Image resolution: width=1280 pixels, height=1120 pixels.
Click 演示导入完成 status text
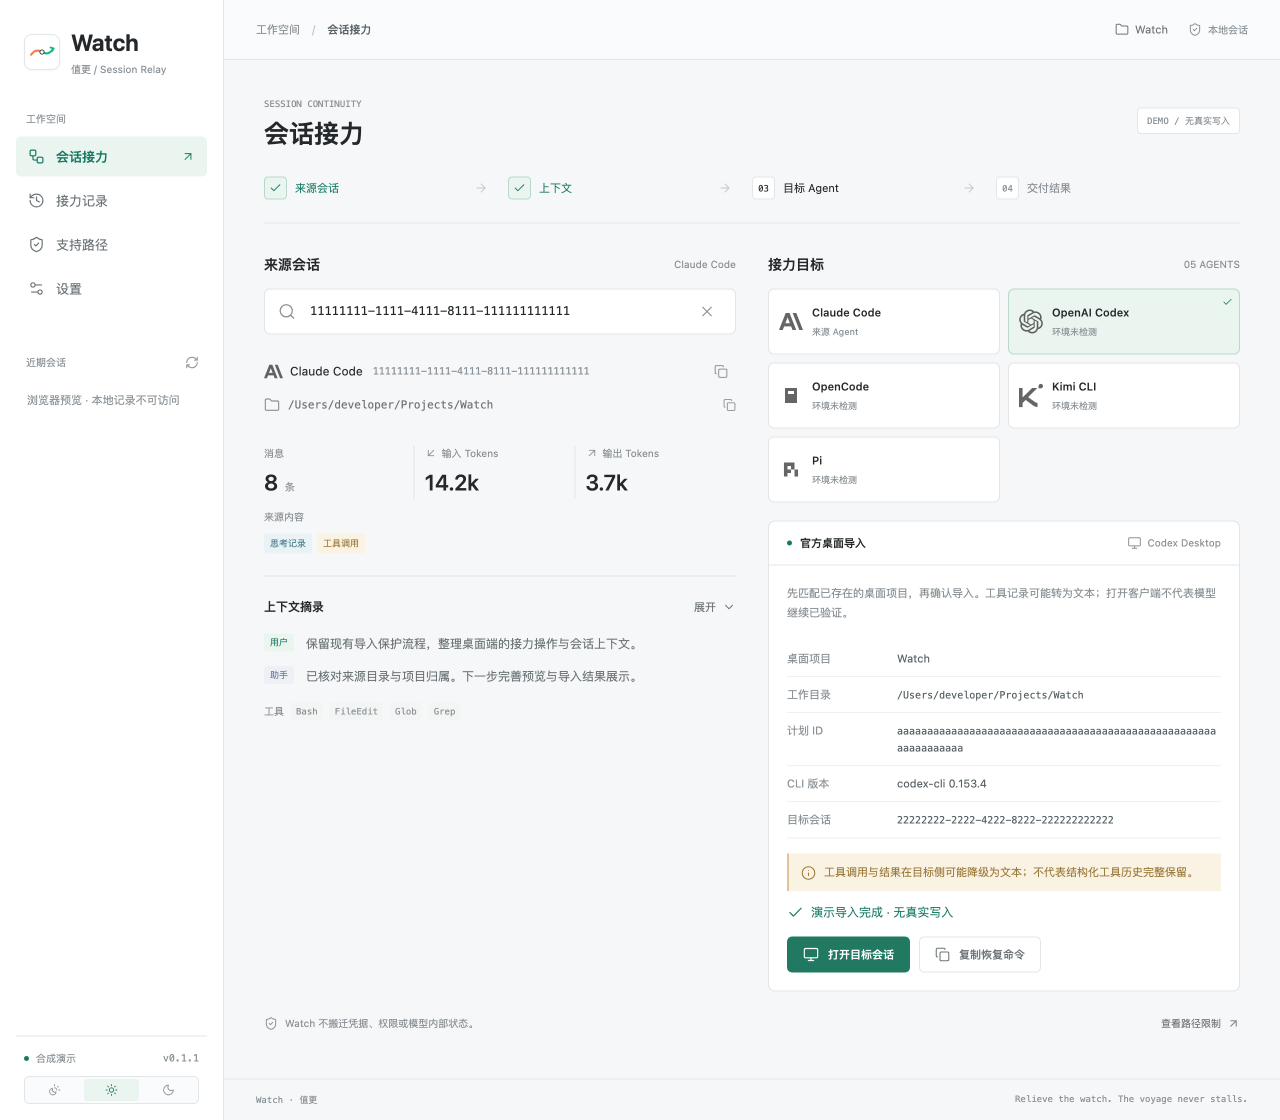pyautogui.click(x=882, y=913)
